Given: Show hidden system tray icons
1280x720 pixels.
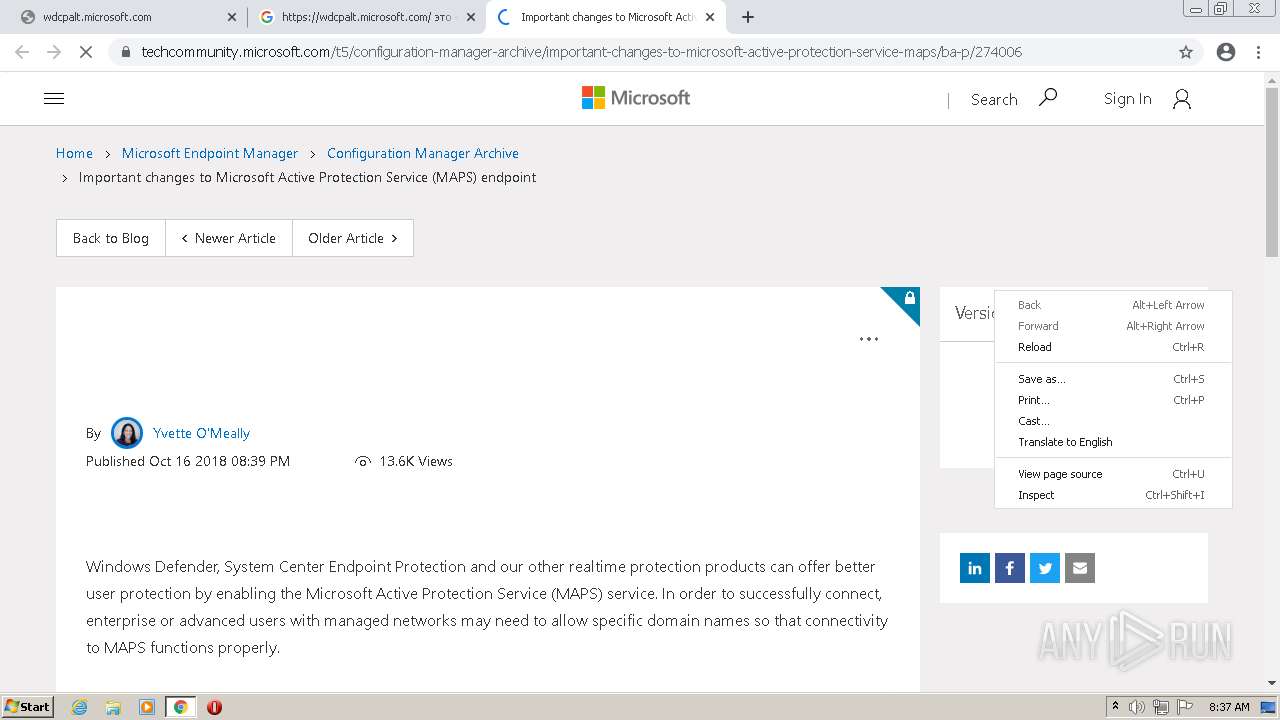Looking at the screenshot, I should pyautogui.click(x=1115, y=707).
